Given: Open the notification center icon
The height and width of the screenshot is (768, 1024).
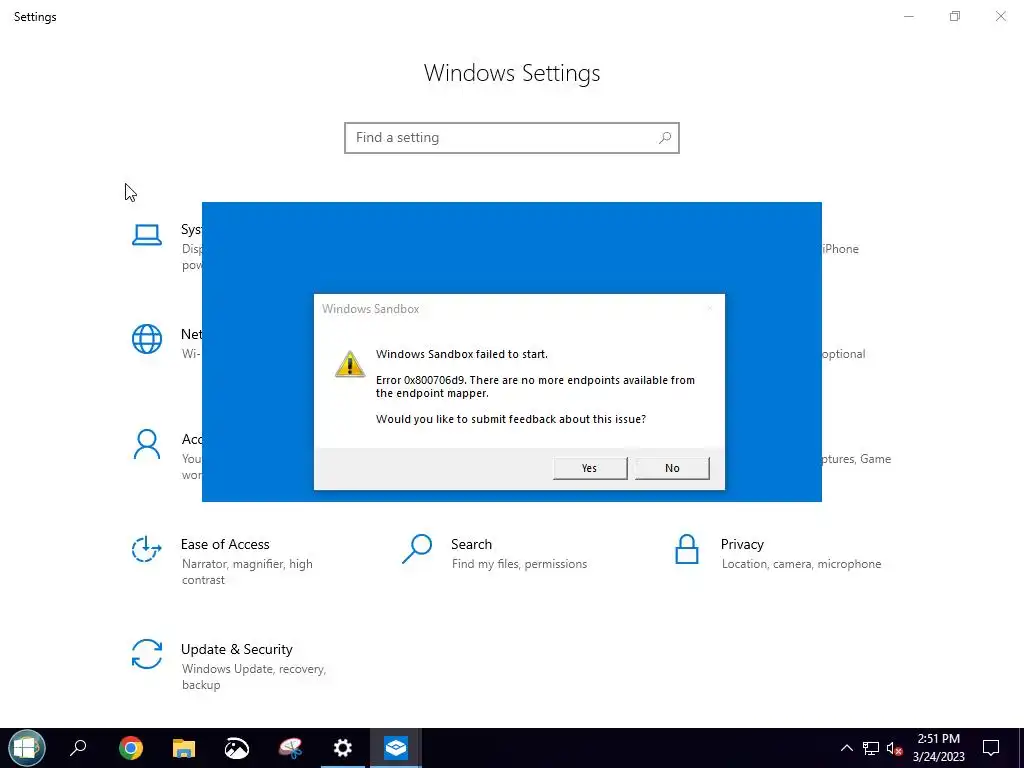Looking at the screenshot, I should click(991, 748).
